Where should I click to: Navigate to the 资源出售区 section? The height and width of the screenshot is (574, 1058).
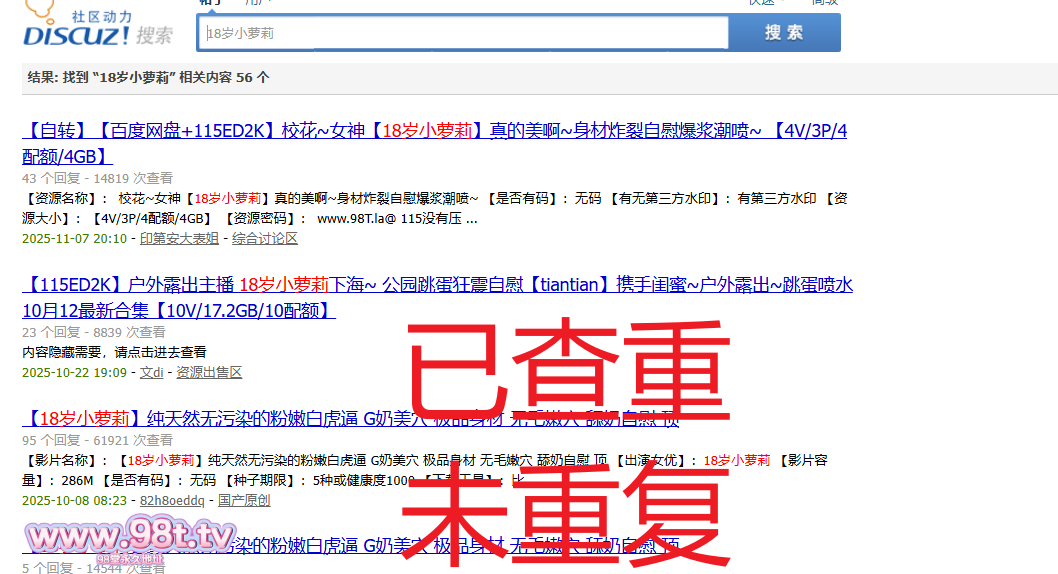(x=209, y=373)
